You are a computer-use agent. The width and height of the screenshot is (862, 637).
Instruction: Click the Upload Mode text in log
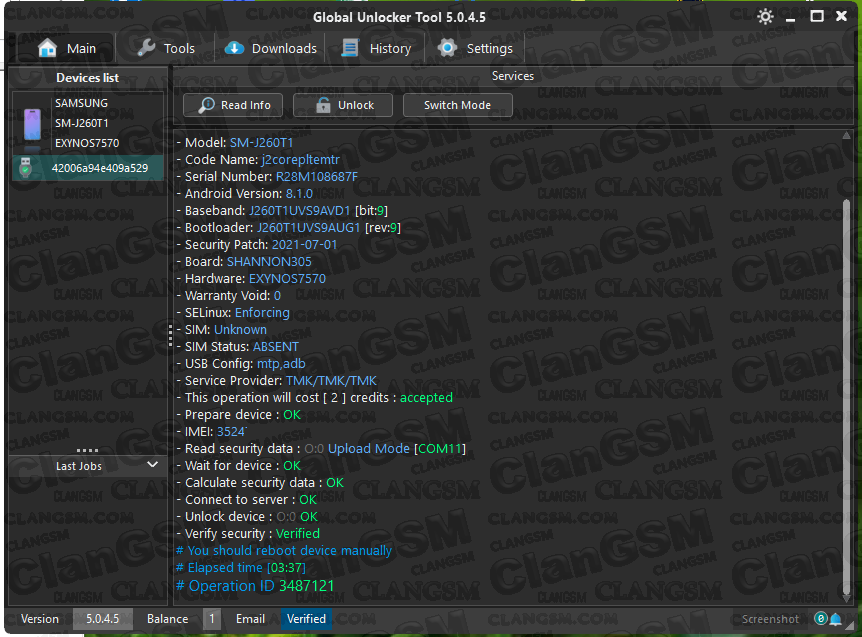tap(368, 448)
